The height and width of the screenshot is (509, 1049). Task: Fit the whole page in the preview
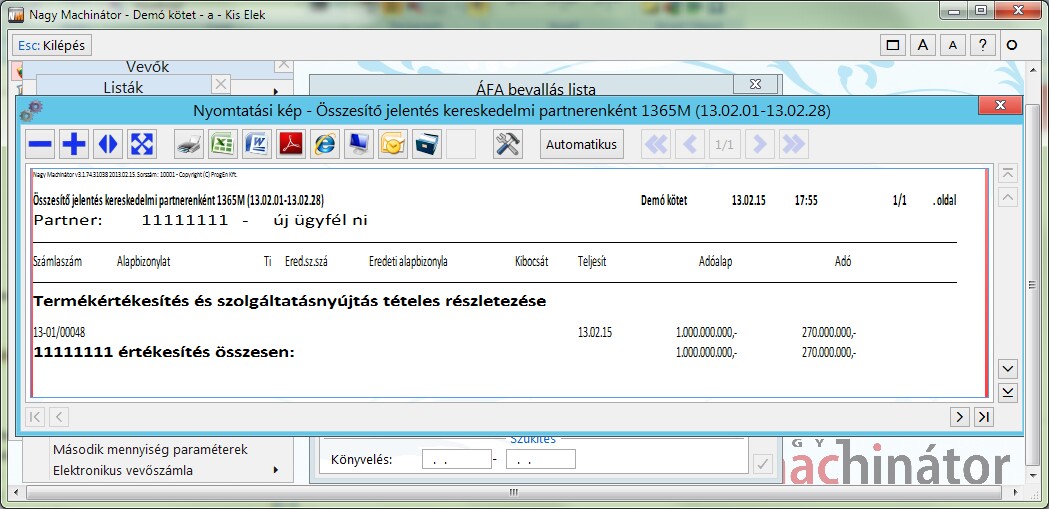142,144
